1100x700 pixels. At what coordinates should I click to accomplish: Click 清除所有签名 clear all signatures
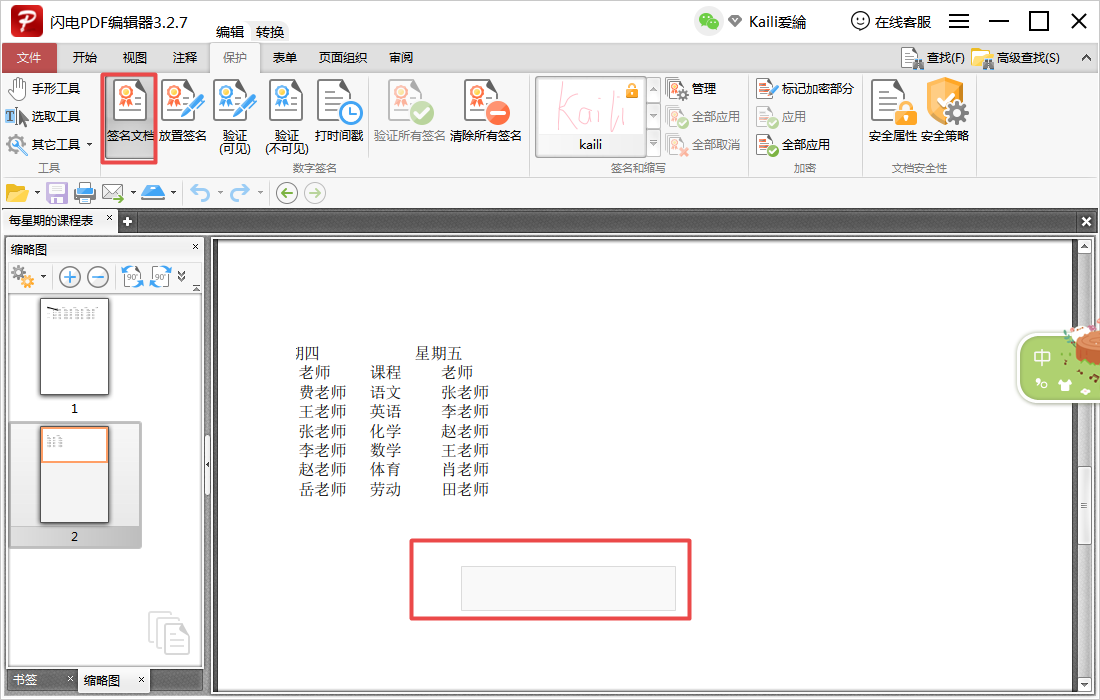point(485,111)
